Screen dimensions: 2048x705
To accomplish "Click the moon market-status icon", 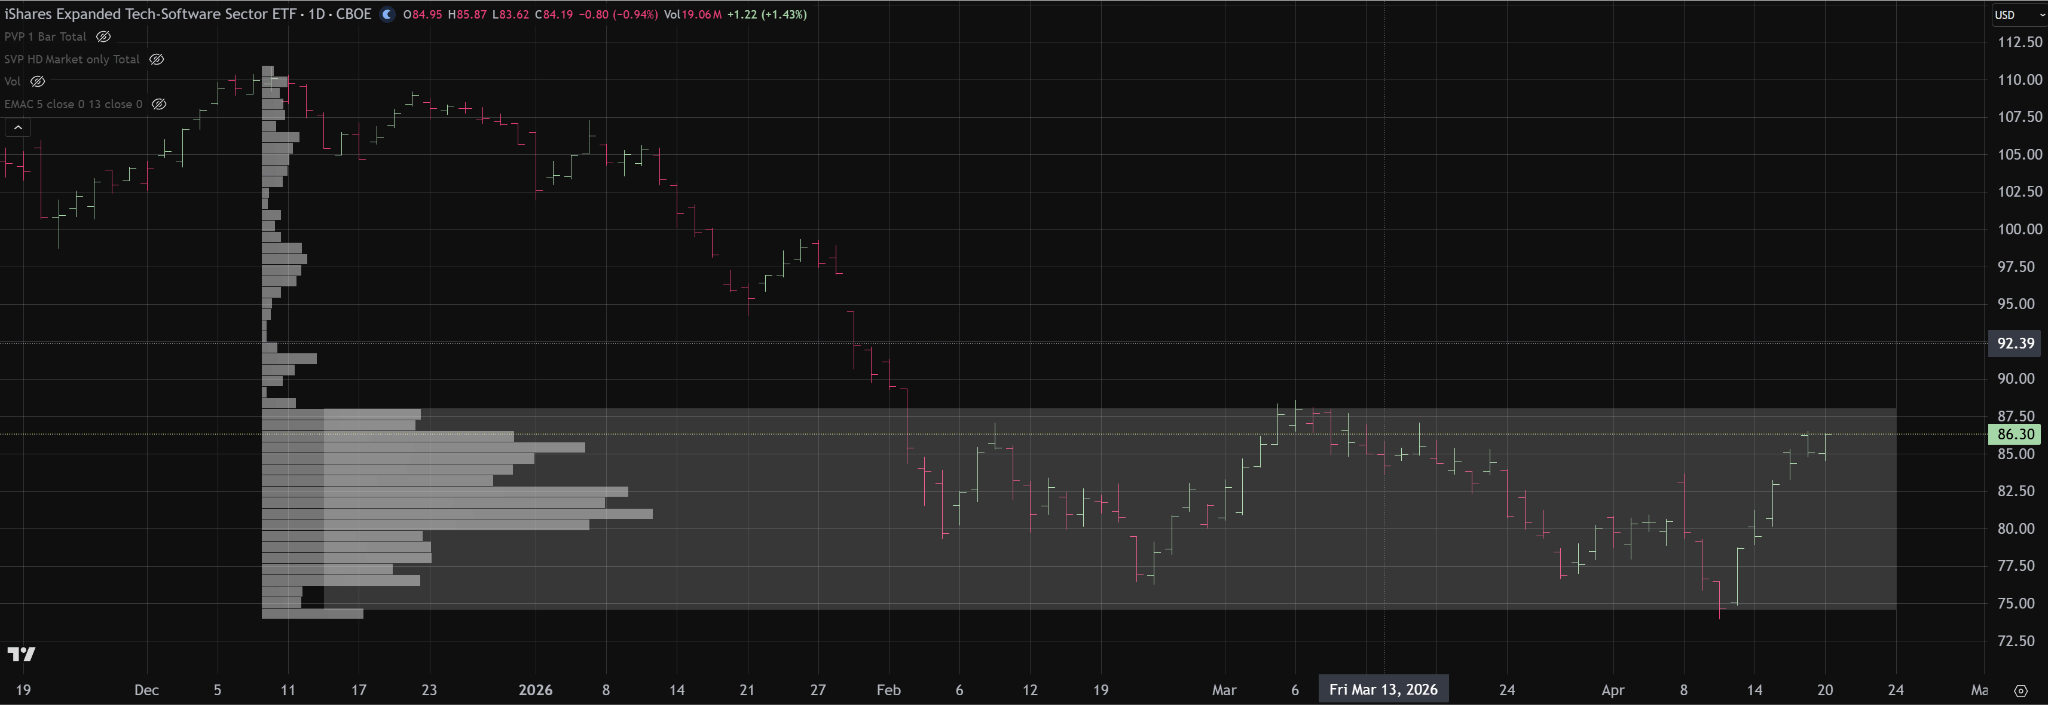I will [387, 15].
